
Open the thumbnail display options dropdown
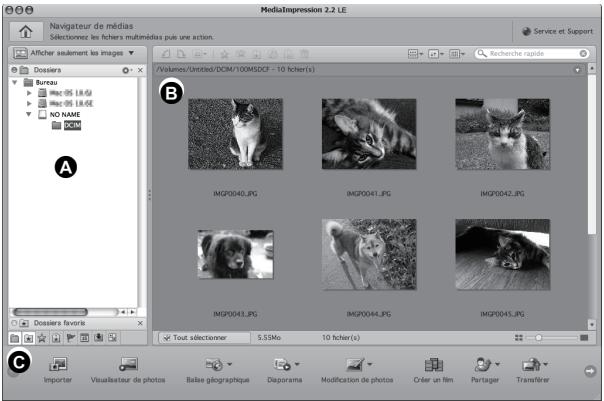tap(415, 54)
